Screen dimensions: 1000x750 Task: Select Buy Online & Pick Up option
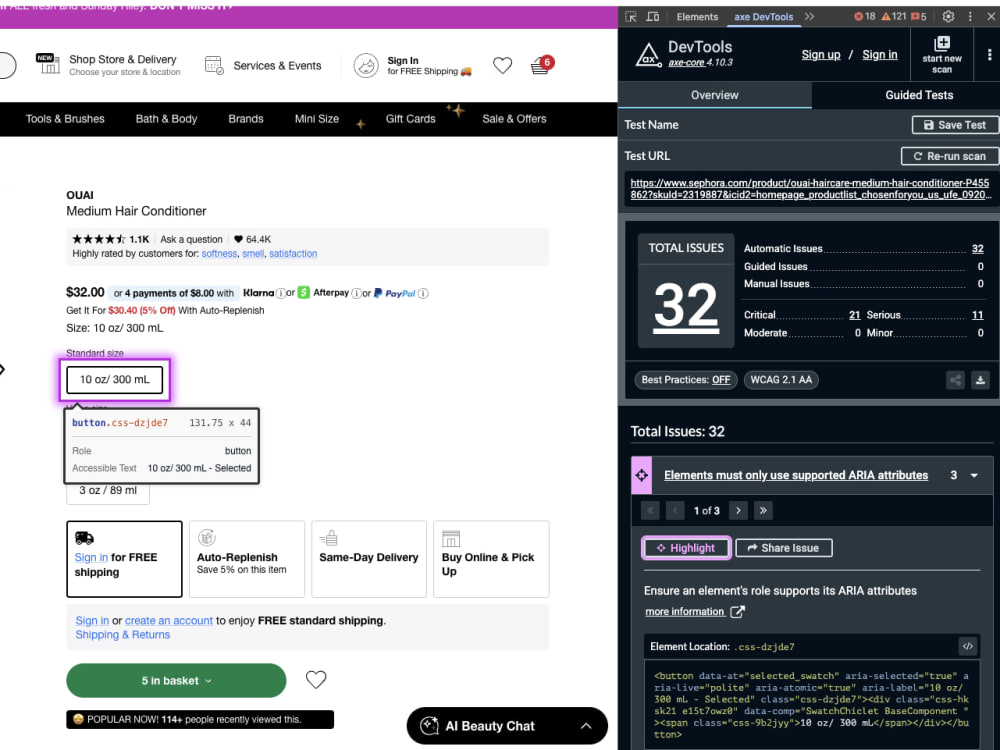[x=491, y=559]
